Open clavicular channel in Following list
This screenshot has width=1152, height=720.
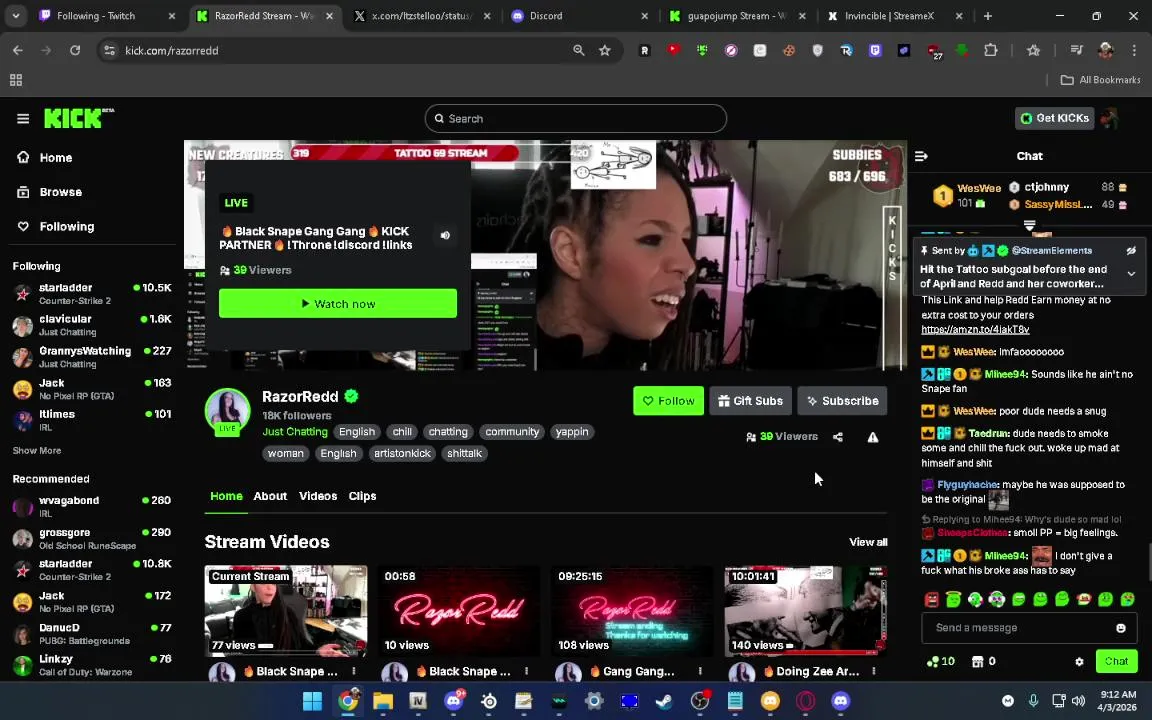tap(92, 325)
